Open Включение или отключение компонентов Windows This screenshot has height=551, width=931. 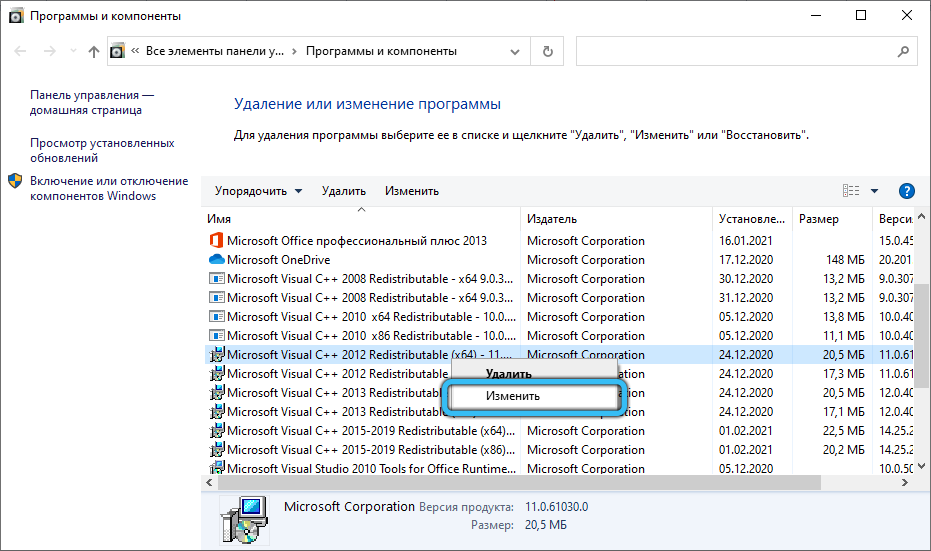tap(108, 188)
